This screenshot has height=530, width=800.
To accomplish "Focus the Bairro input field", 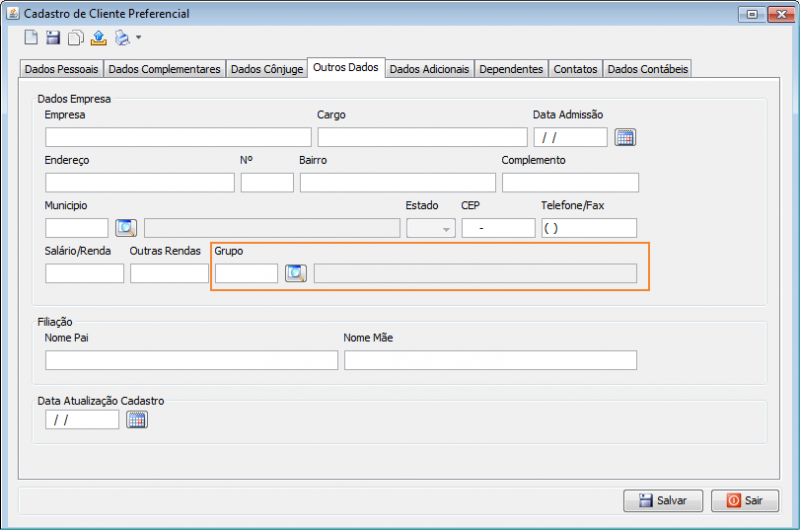I will [397, 183].
